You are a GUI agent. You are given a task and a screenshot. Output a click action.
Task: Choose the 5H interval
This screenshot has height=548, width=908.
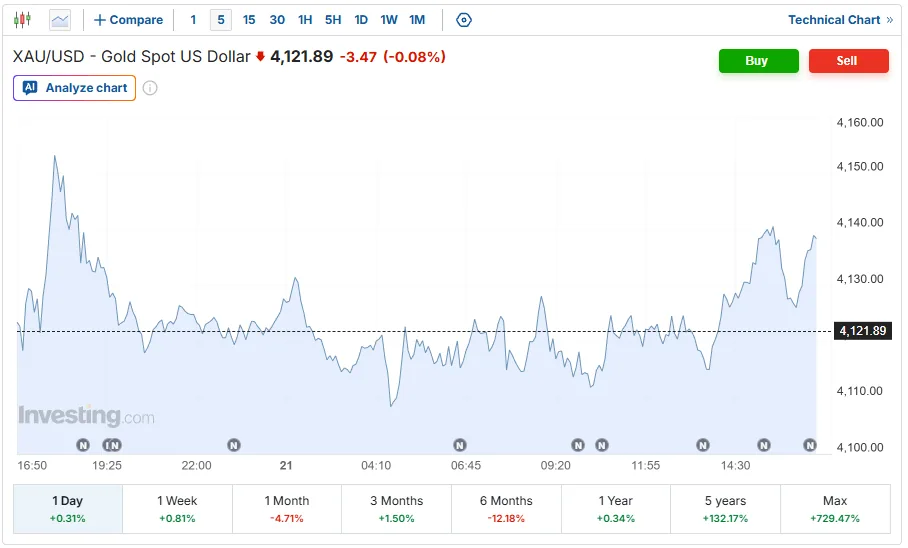coord(333,20)
